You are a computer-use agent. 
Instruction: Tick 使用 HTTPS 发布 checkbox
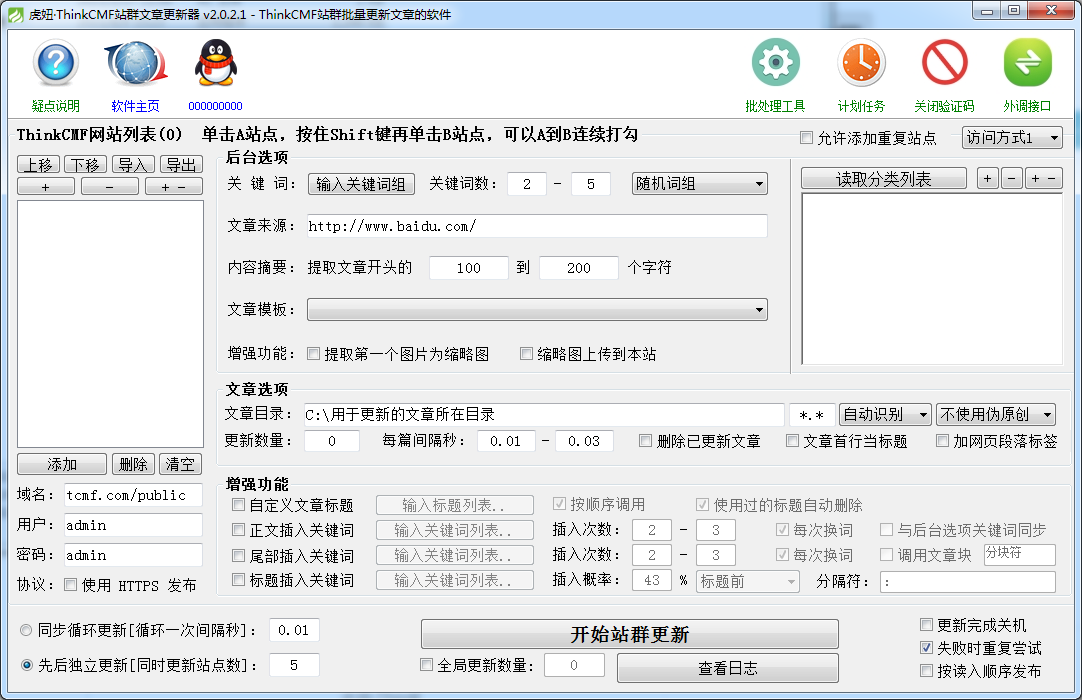tap(70, 585)
